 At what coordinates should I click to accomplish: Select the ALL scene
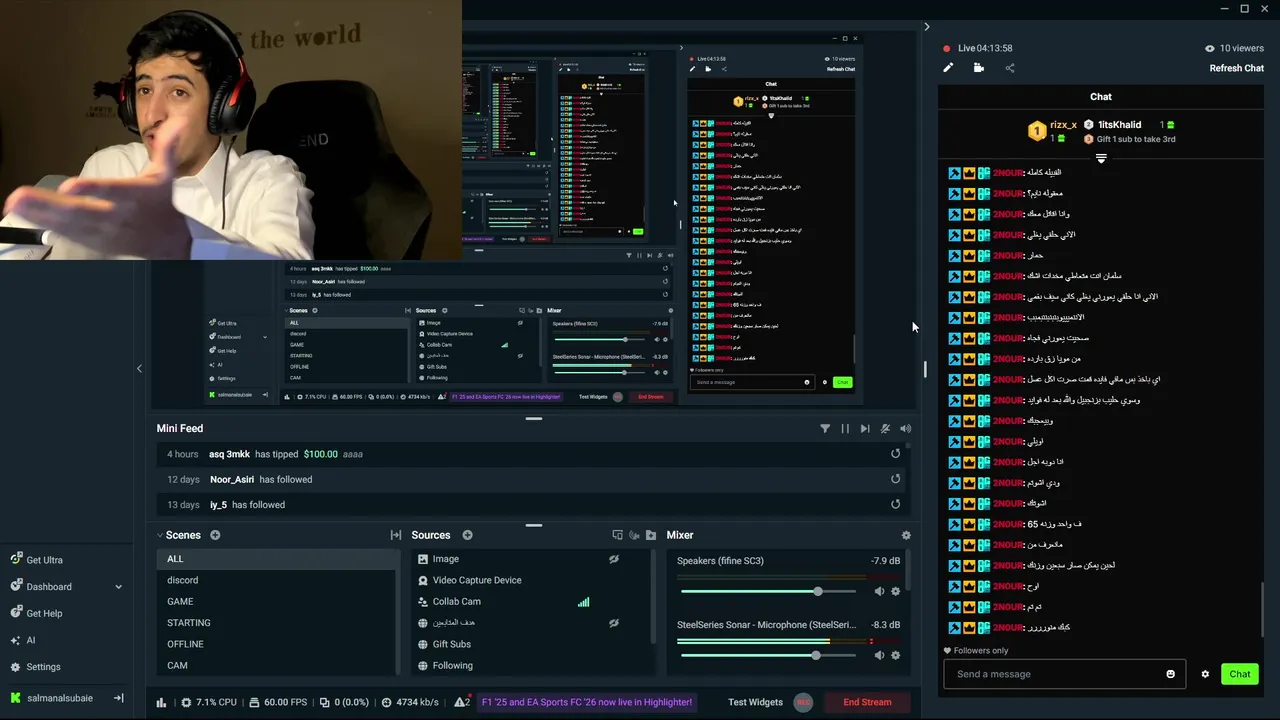click(x=277, y=559)
